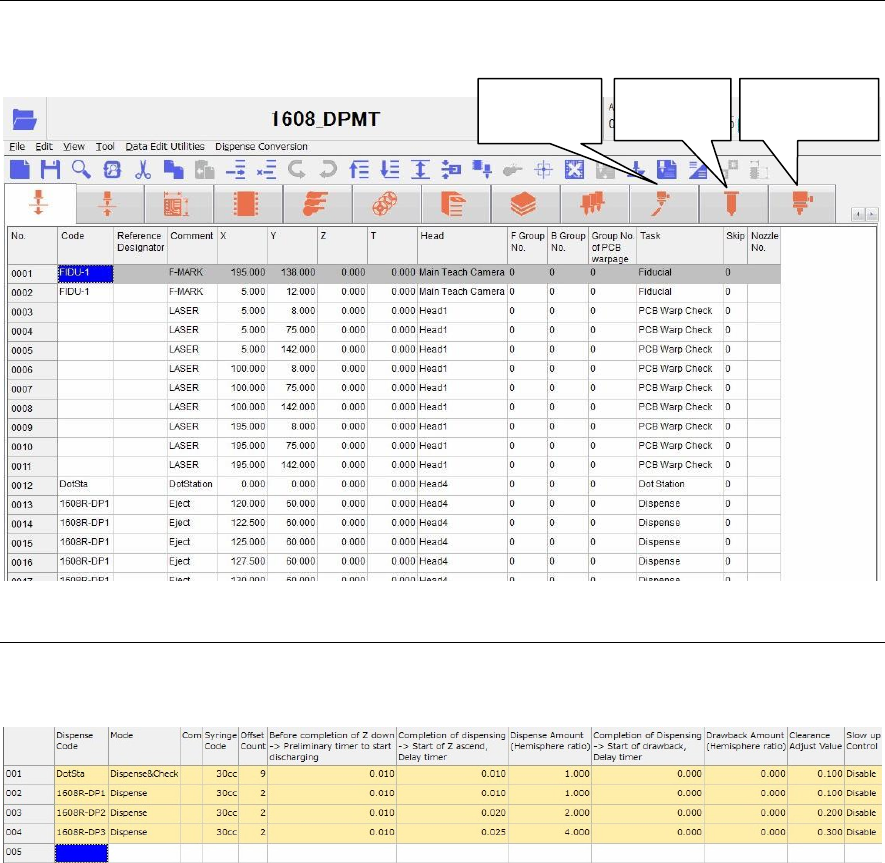Image resolution: width=885 pixels, height=863 pixels.
Task: Click the open folder icon
Action: [x=25, y=120]
